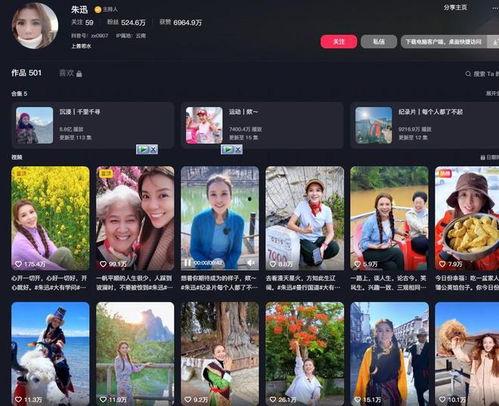Close the overlay X under 千里千寻 card
The height and width of the screenshot is (406, 499).
click(153, 149)
